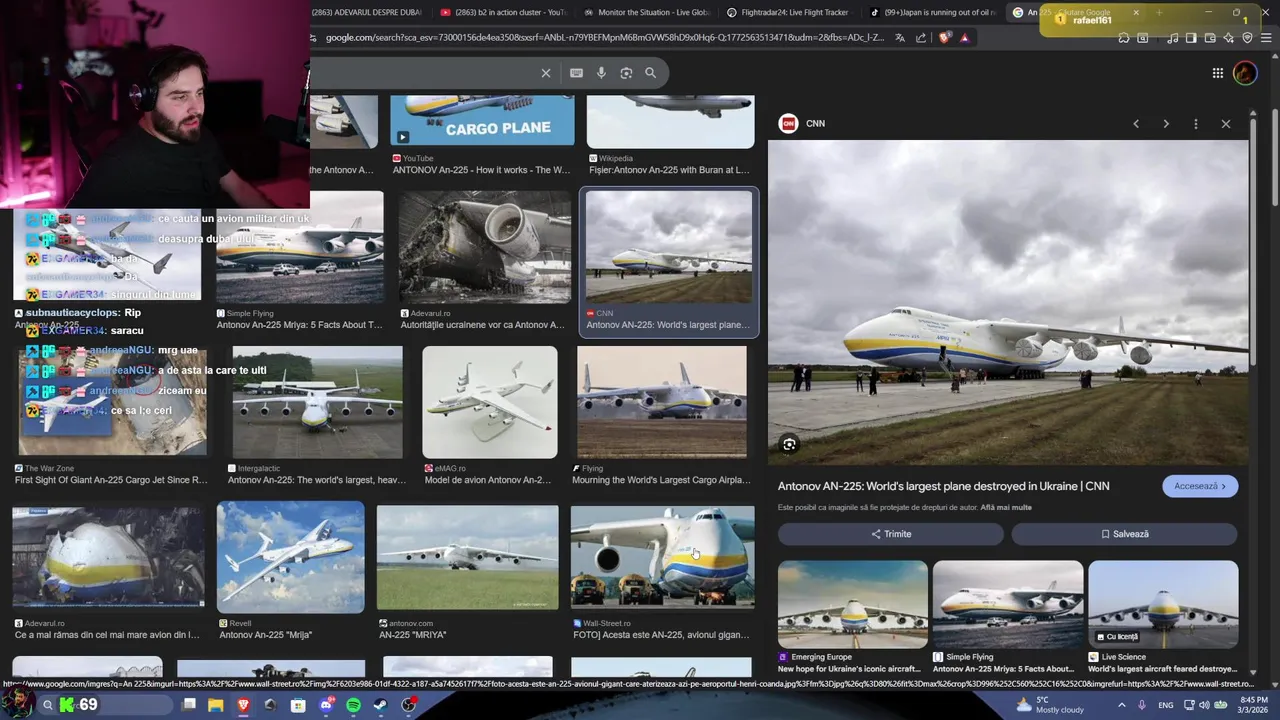Open the antonov.com AN-225 MRIYA result
The height and width of the screenshot is (720, 1280).
467,573
